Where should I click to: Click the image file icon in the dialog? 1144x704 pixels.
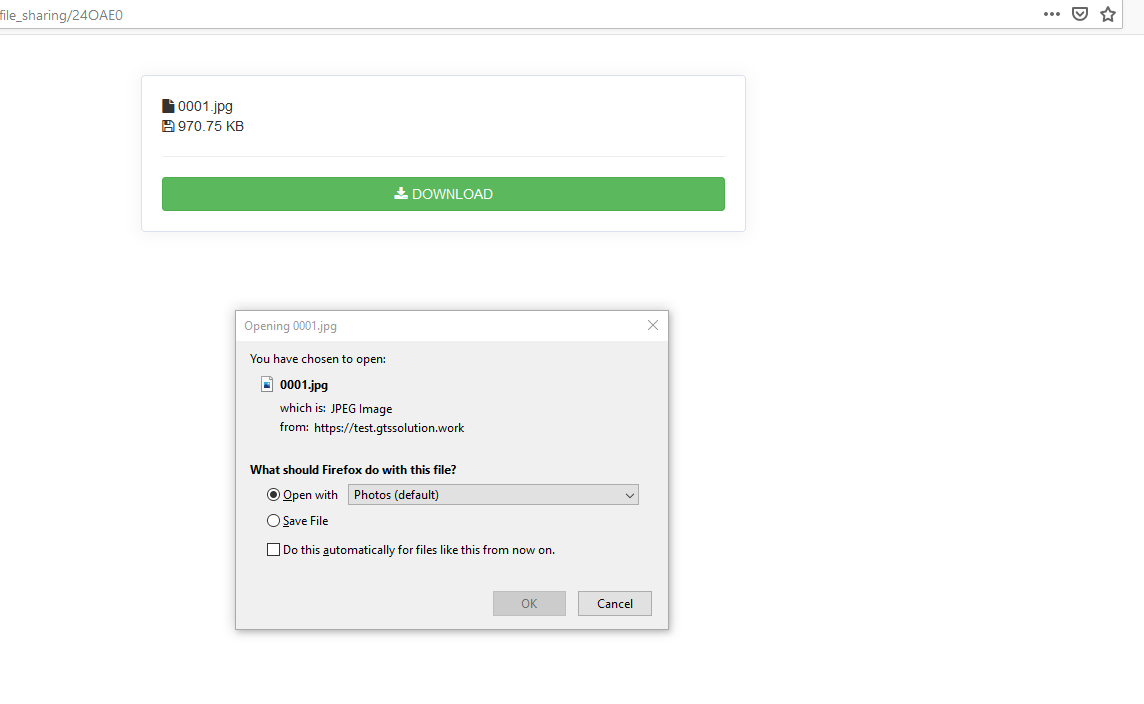(x=267, y=384)
